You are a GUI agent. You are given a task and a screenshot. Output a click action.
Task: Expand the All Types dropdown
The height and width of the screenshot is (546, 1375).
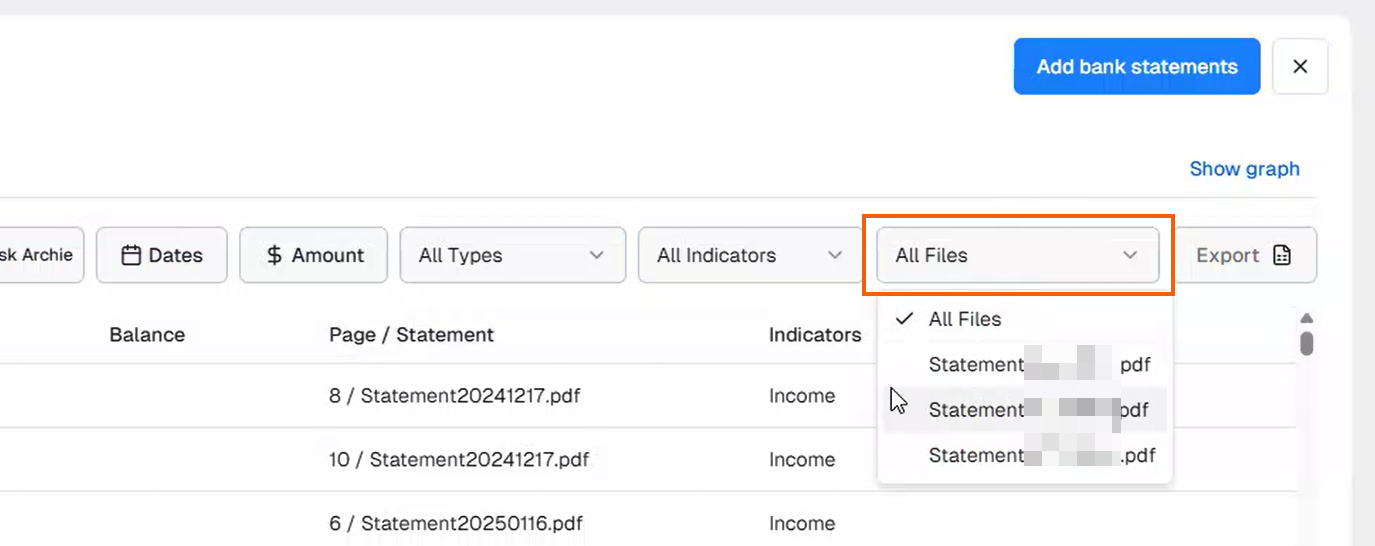(513, 255)
